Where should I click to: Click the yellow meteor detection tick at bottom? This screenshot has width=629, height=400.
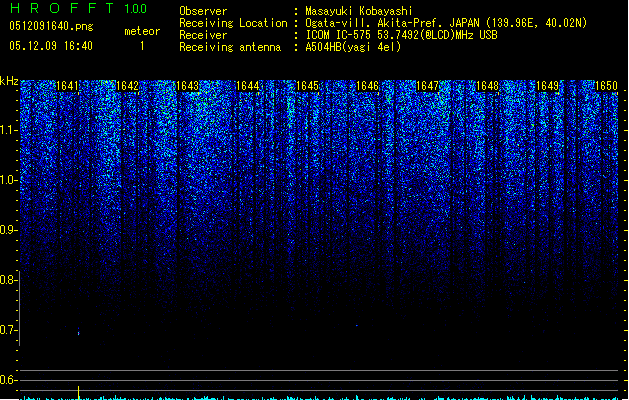coord(79,392)
